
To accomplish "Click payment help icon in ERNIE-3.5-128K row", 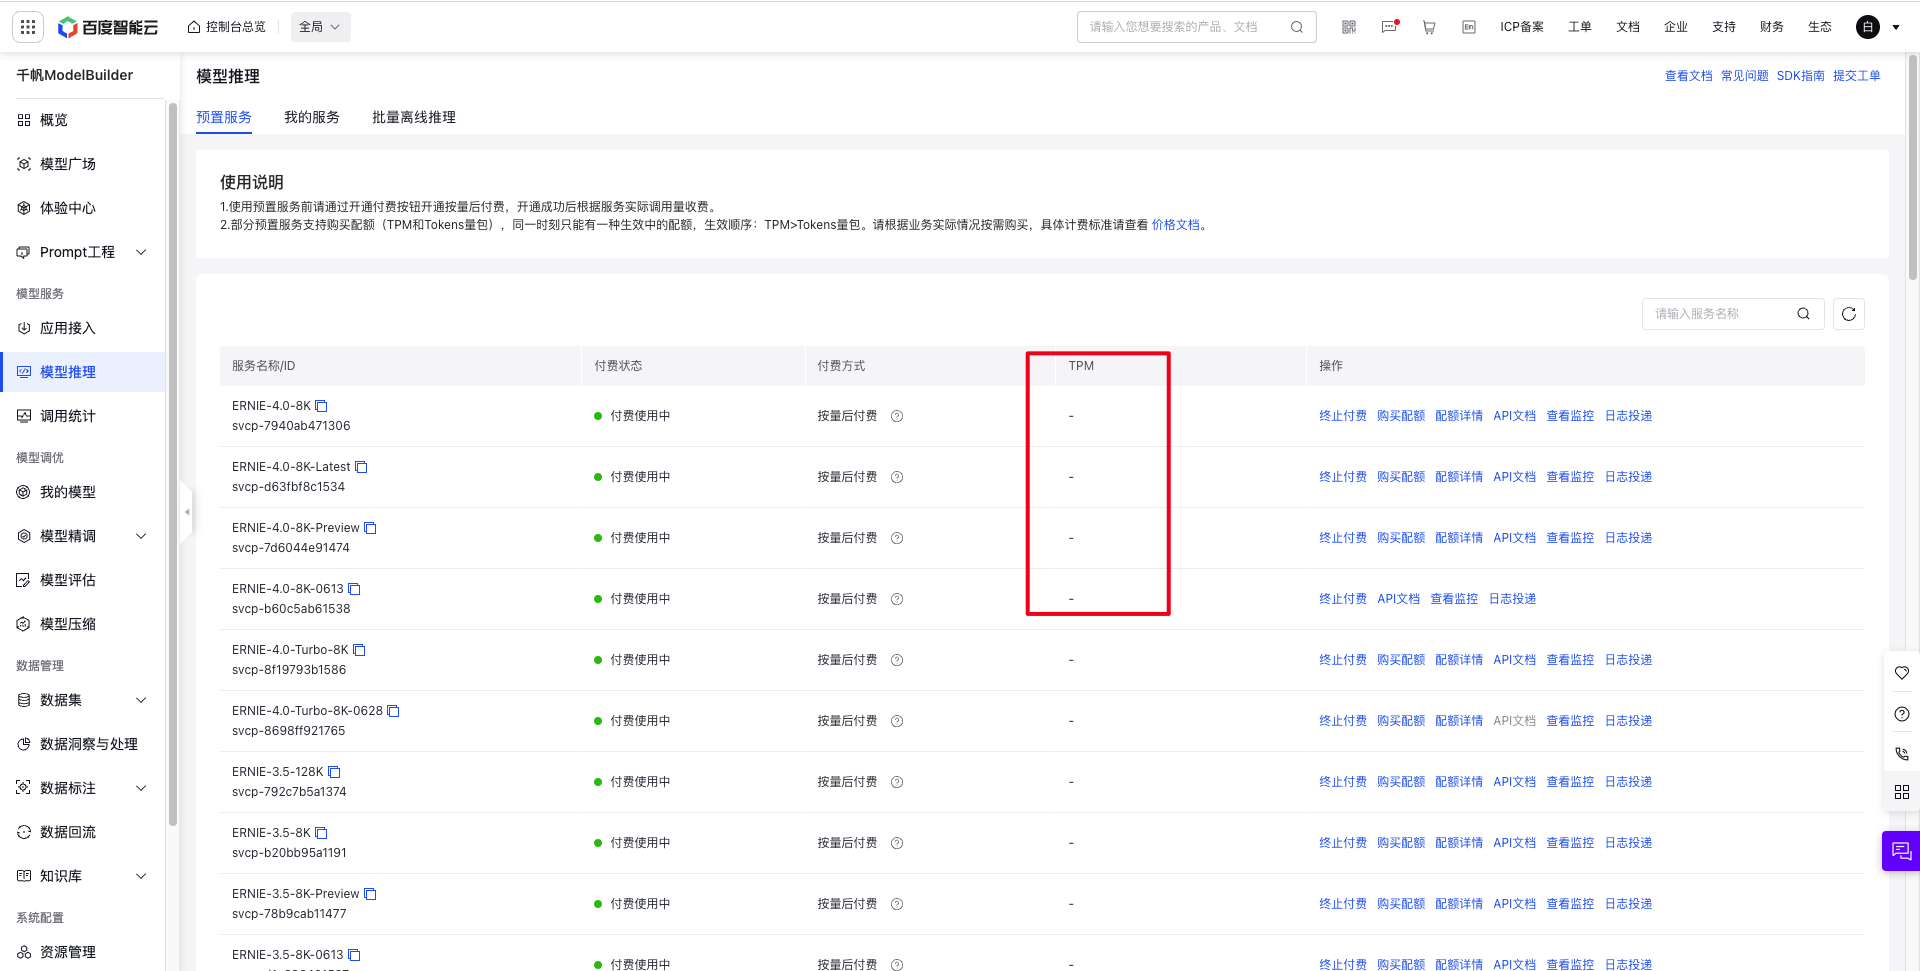I will pyautogui.click(x=897, y=782).
